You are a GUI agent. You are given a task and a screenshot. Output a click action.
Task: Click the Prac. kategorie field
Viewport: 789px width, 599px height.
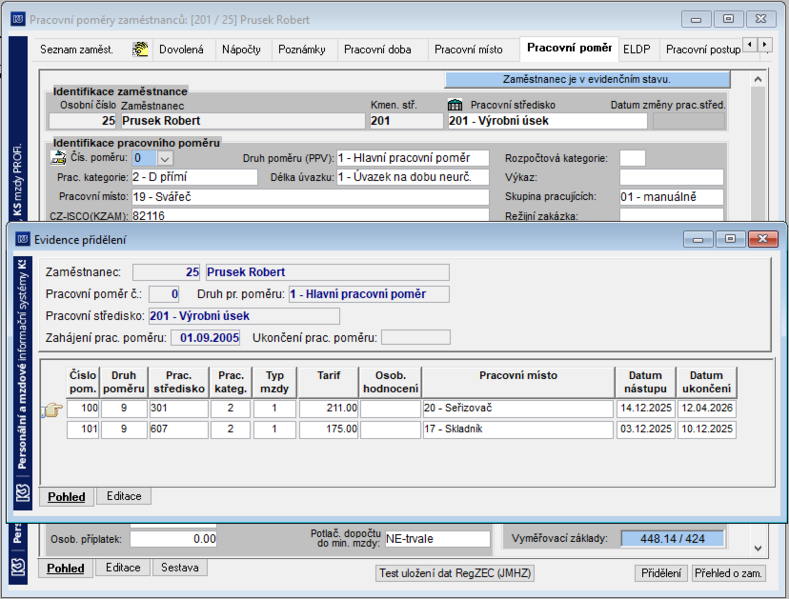pyautogui.click(x=194, y=177)
